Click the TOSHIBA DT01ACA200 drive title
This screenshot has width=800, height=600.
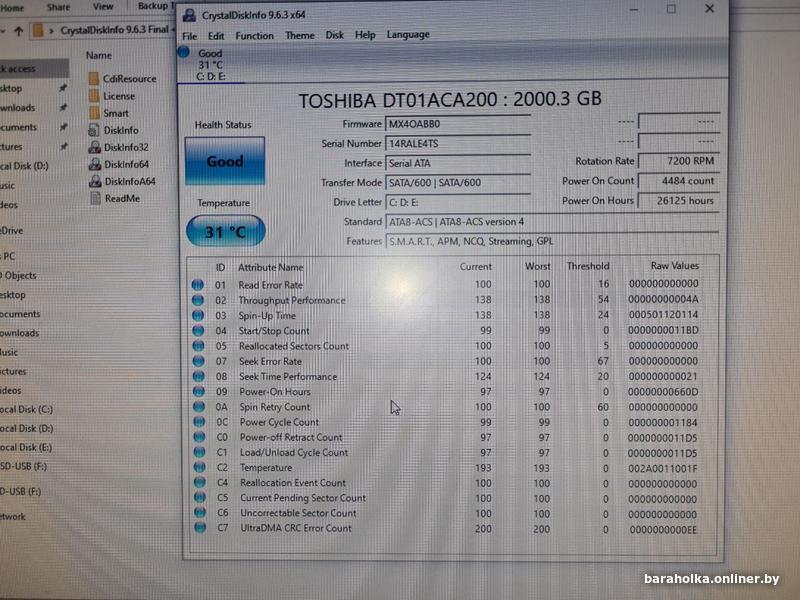(449, 99)
